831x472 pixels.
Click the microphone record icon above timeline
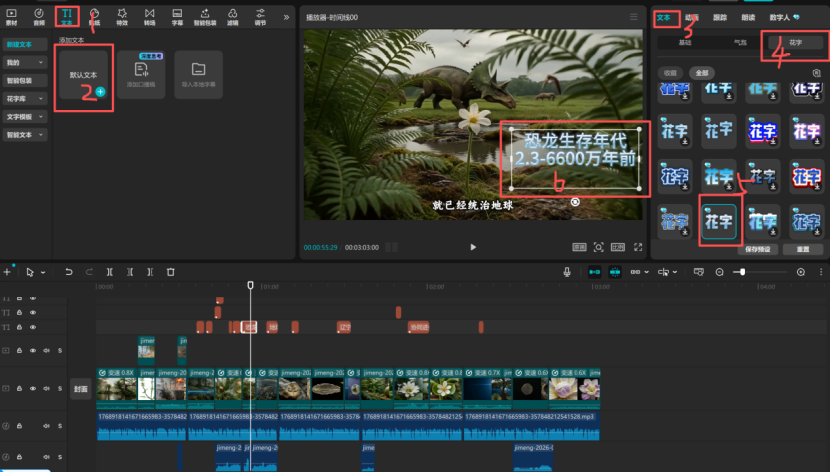[567, 272]
